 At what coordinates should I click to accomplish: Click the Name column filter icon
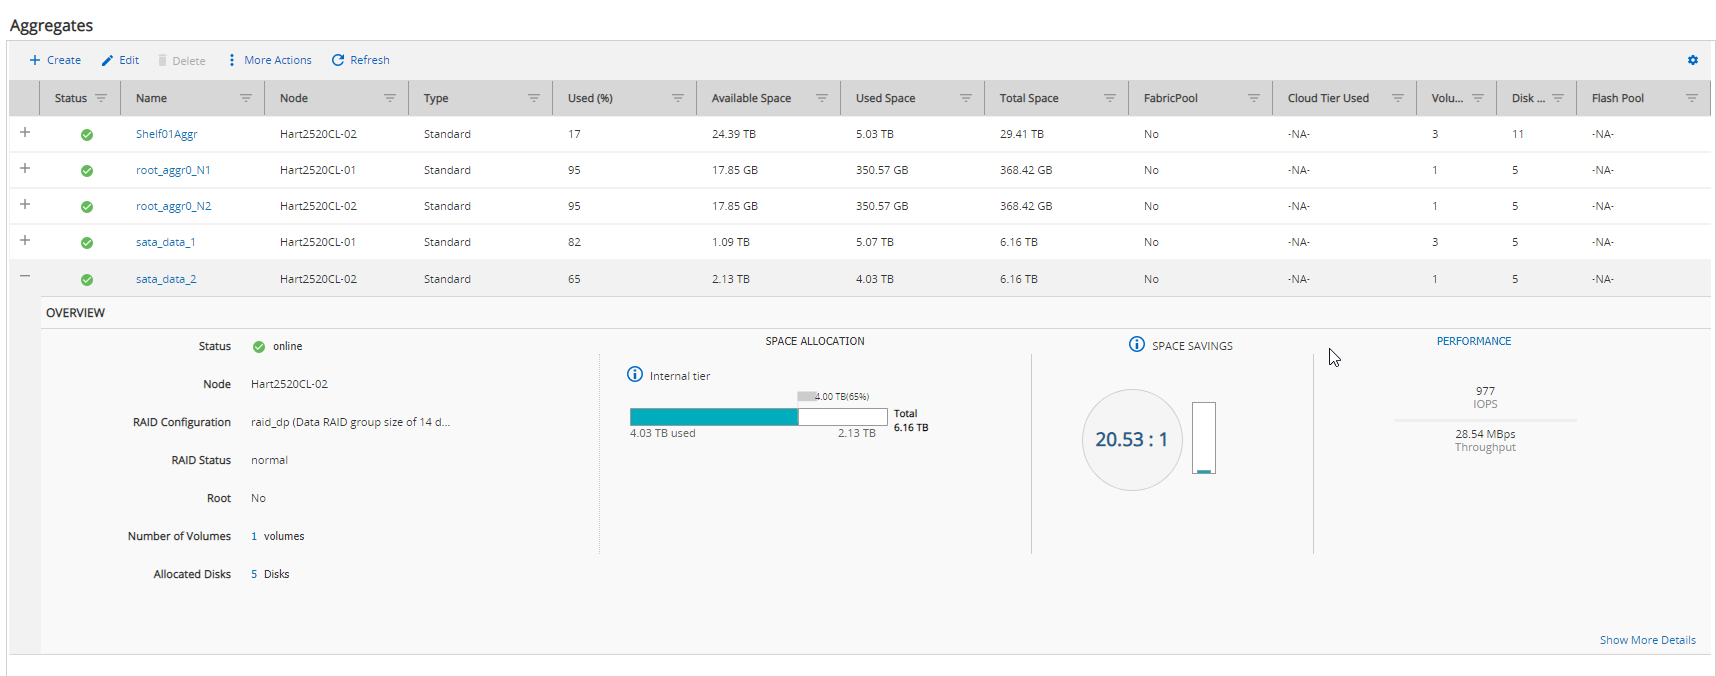point(245,98)
